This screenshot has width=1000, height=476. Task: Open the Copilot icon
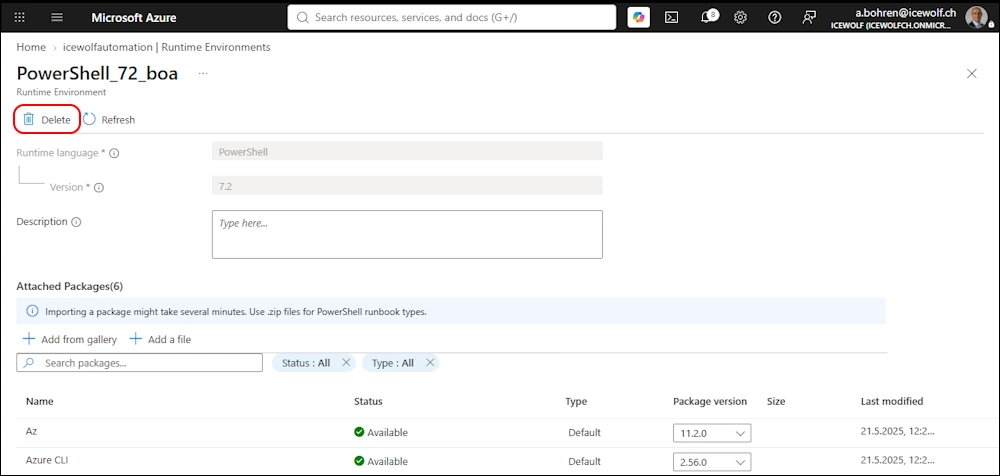tap(638, 17)
